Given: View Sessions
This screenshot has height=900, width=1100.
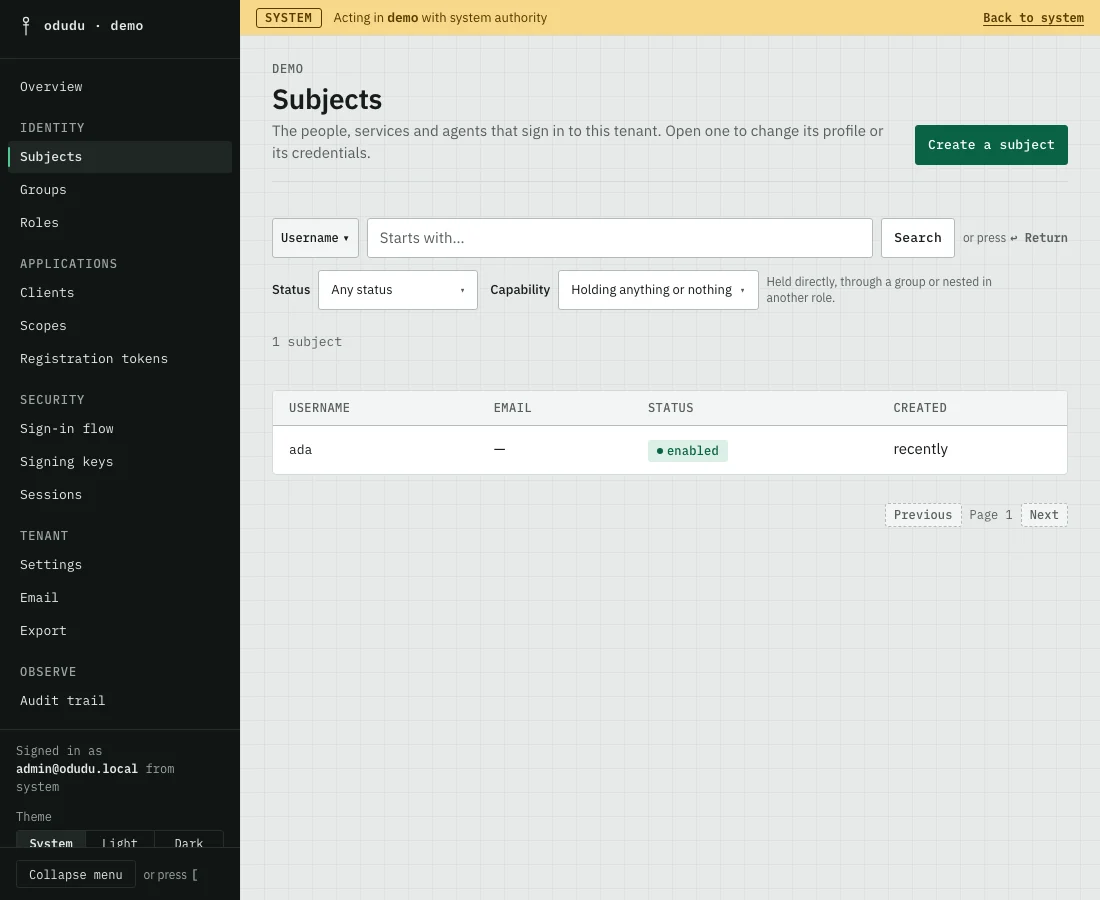Looking at the screenshot, I should point(120,495).
